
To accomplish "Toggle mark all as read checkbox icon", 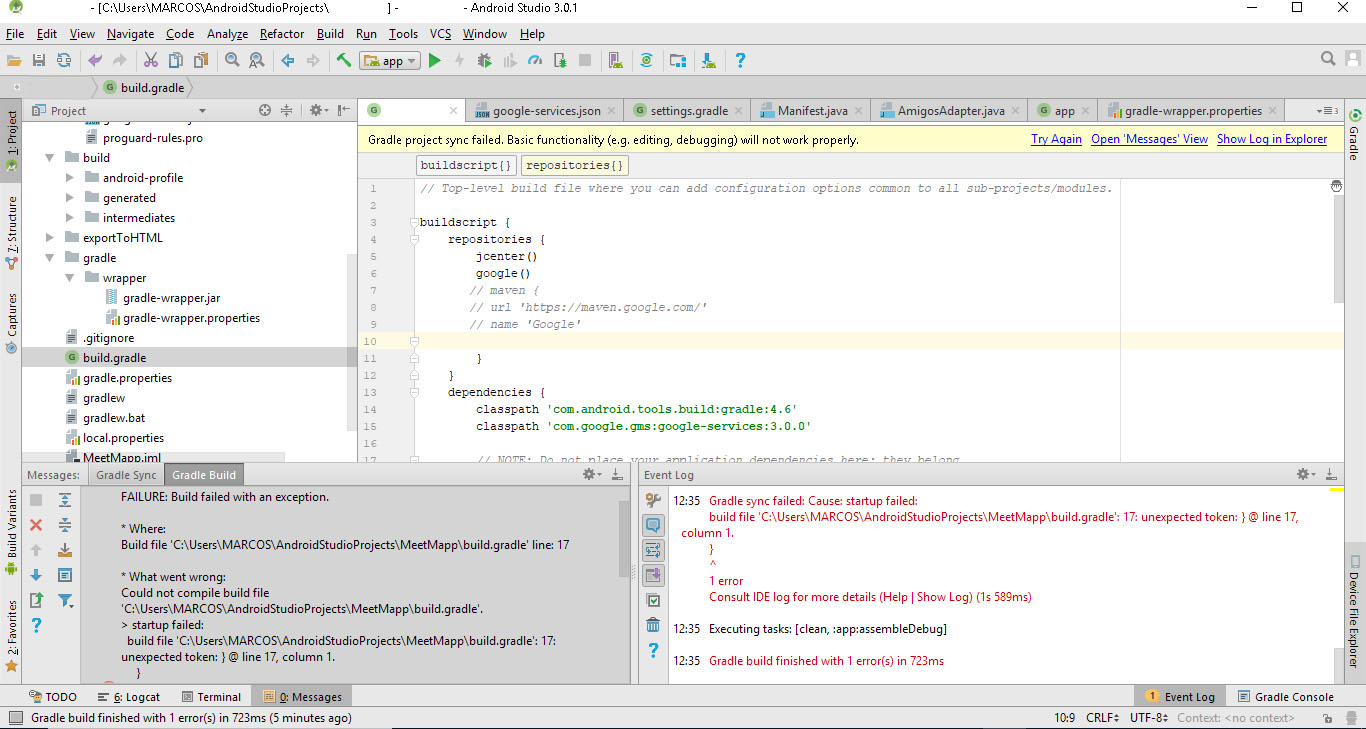I will (x=653, y=600).
